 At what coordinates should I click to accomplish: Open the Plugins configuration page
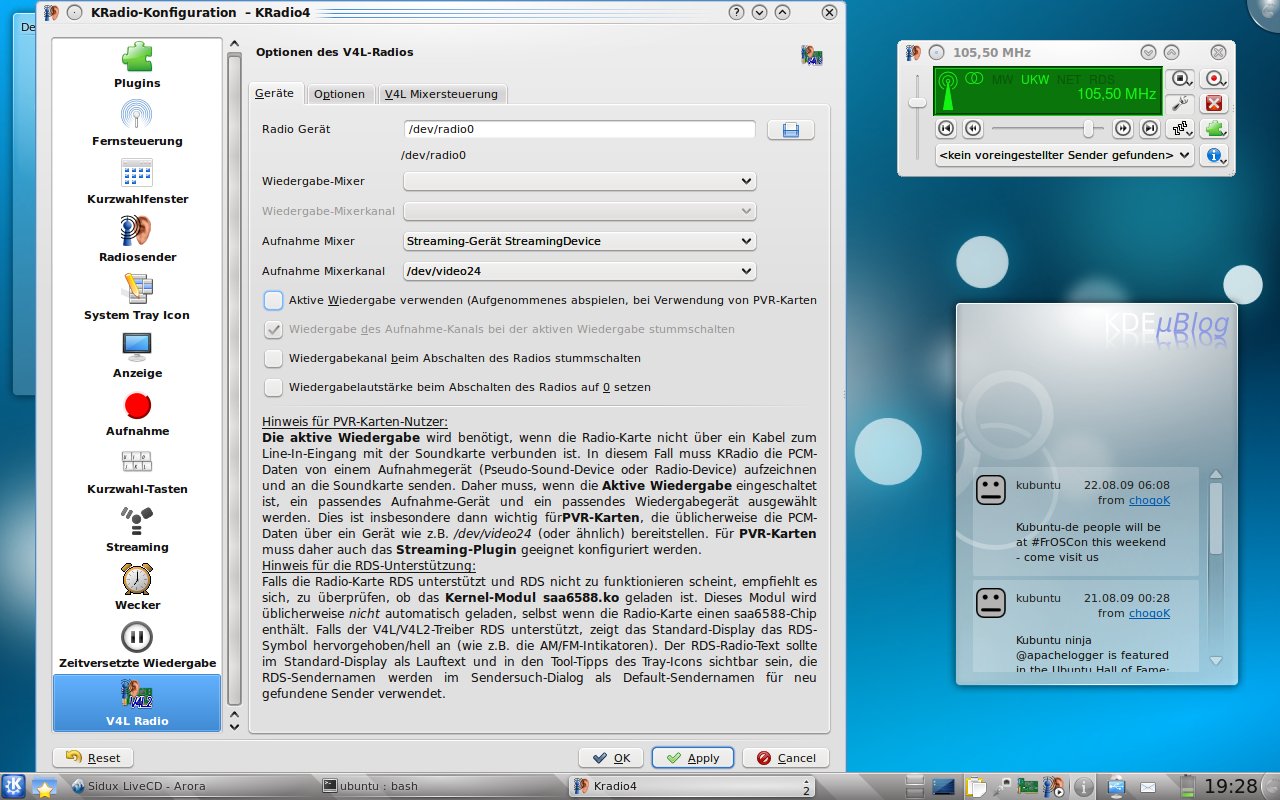(x=137, y=66)
